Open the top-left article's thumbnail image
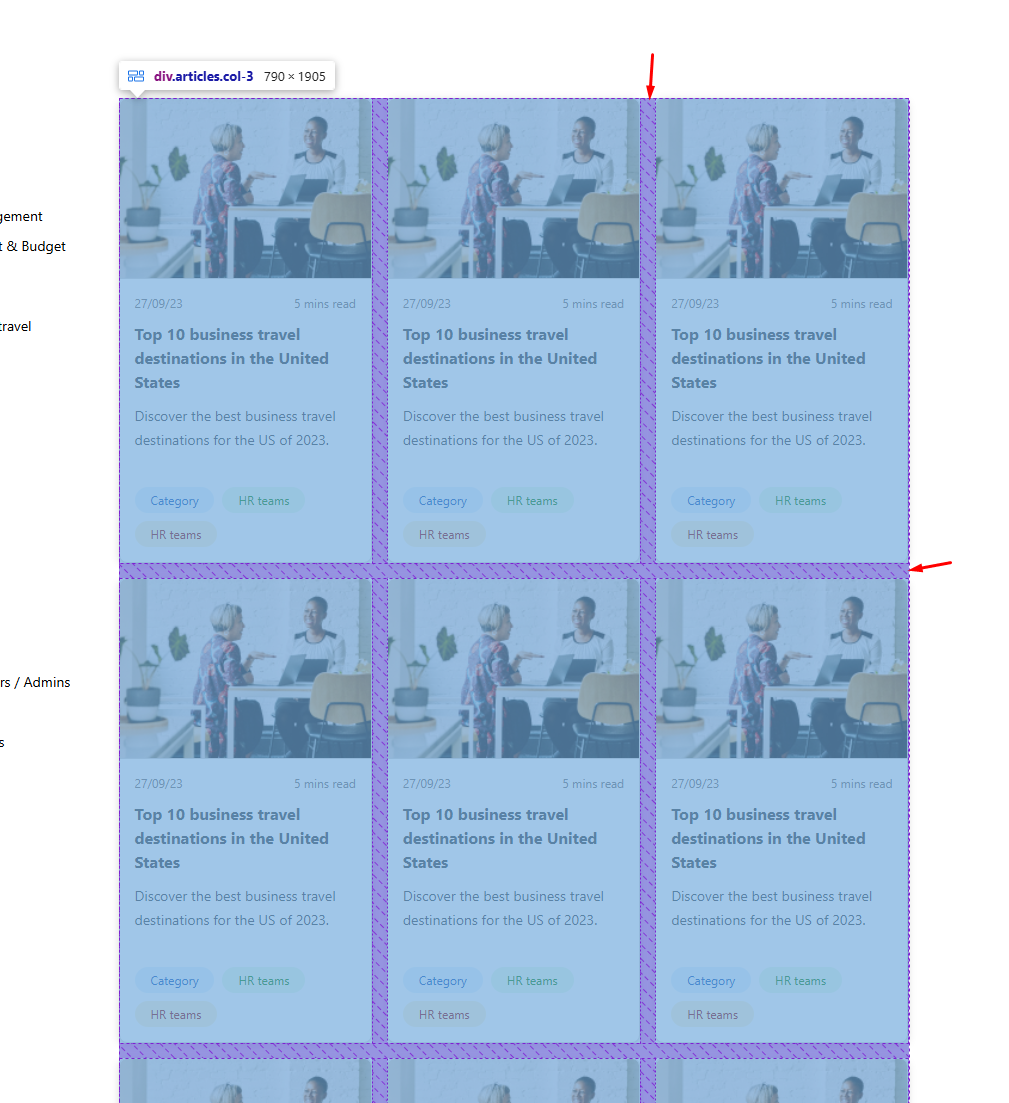1009x1103 pixels. (x=245, y=188)
